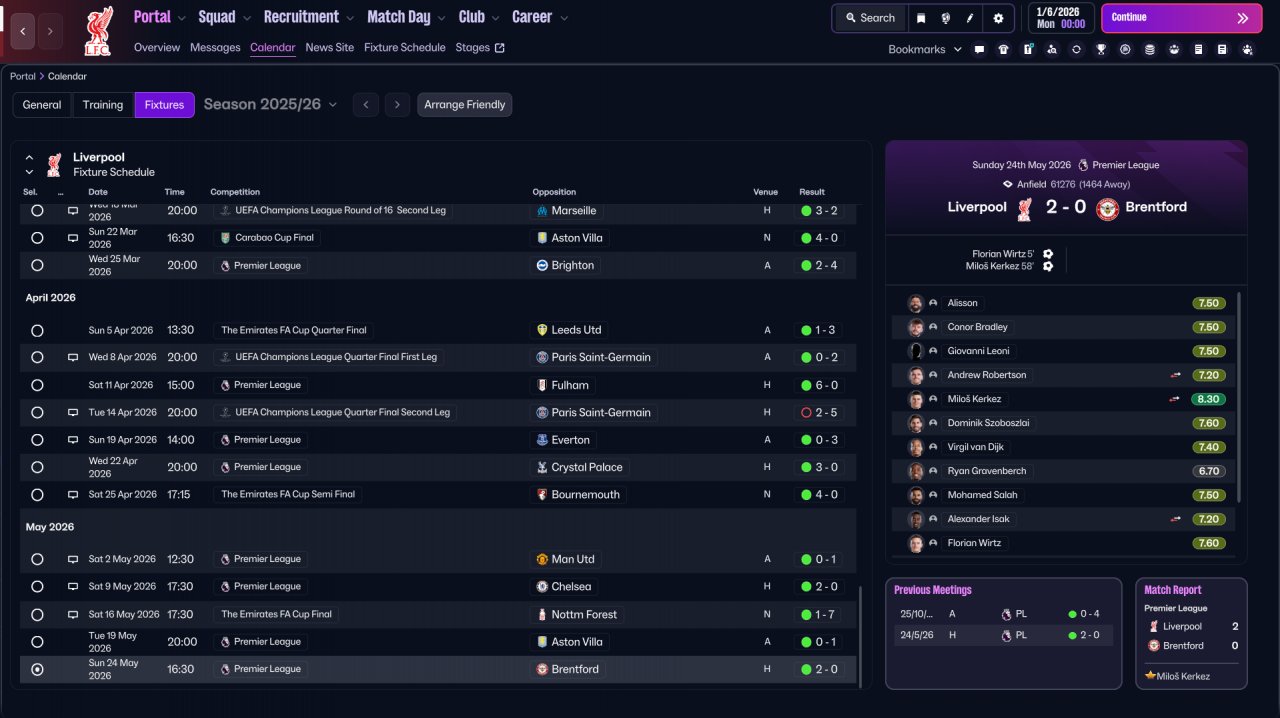
Task: Collapse the Liverpool Fixture Schedule with up chevron
Action: [x=29, y=157]
